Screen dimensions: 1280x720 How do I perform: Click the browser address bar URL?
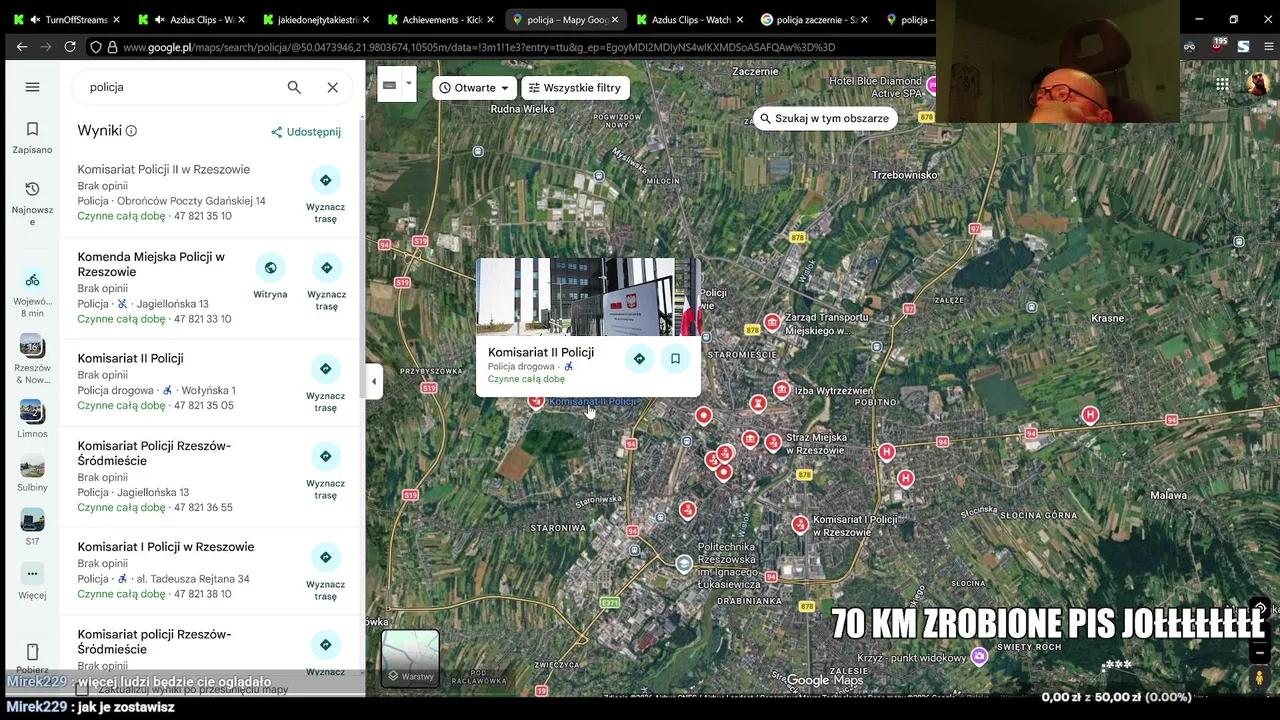(479, 47)
